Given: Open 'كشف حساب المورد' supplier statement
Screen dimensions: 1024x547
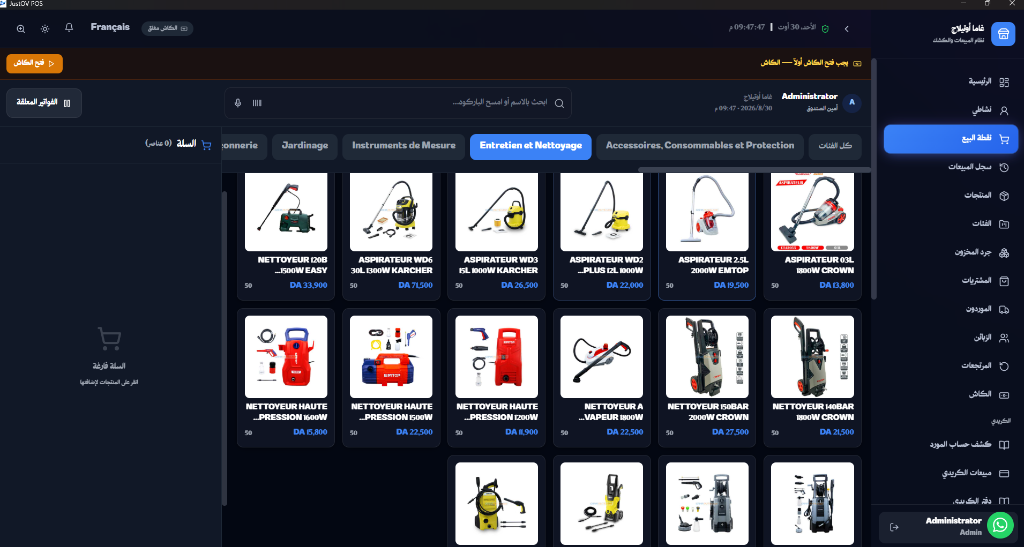Looking at the screenshot, I should tap(951, 445).
